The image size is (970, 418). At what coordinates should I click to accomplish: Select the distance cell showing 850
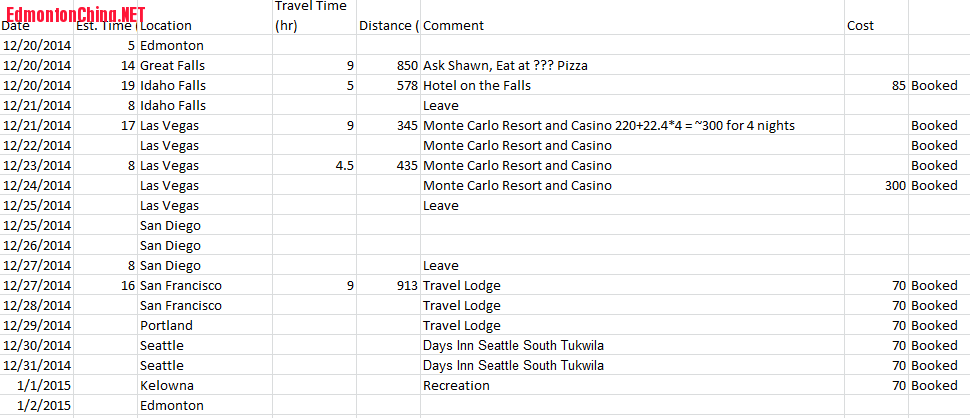pyautogui.click(x=406, y=65)
